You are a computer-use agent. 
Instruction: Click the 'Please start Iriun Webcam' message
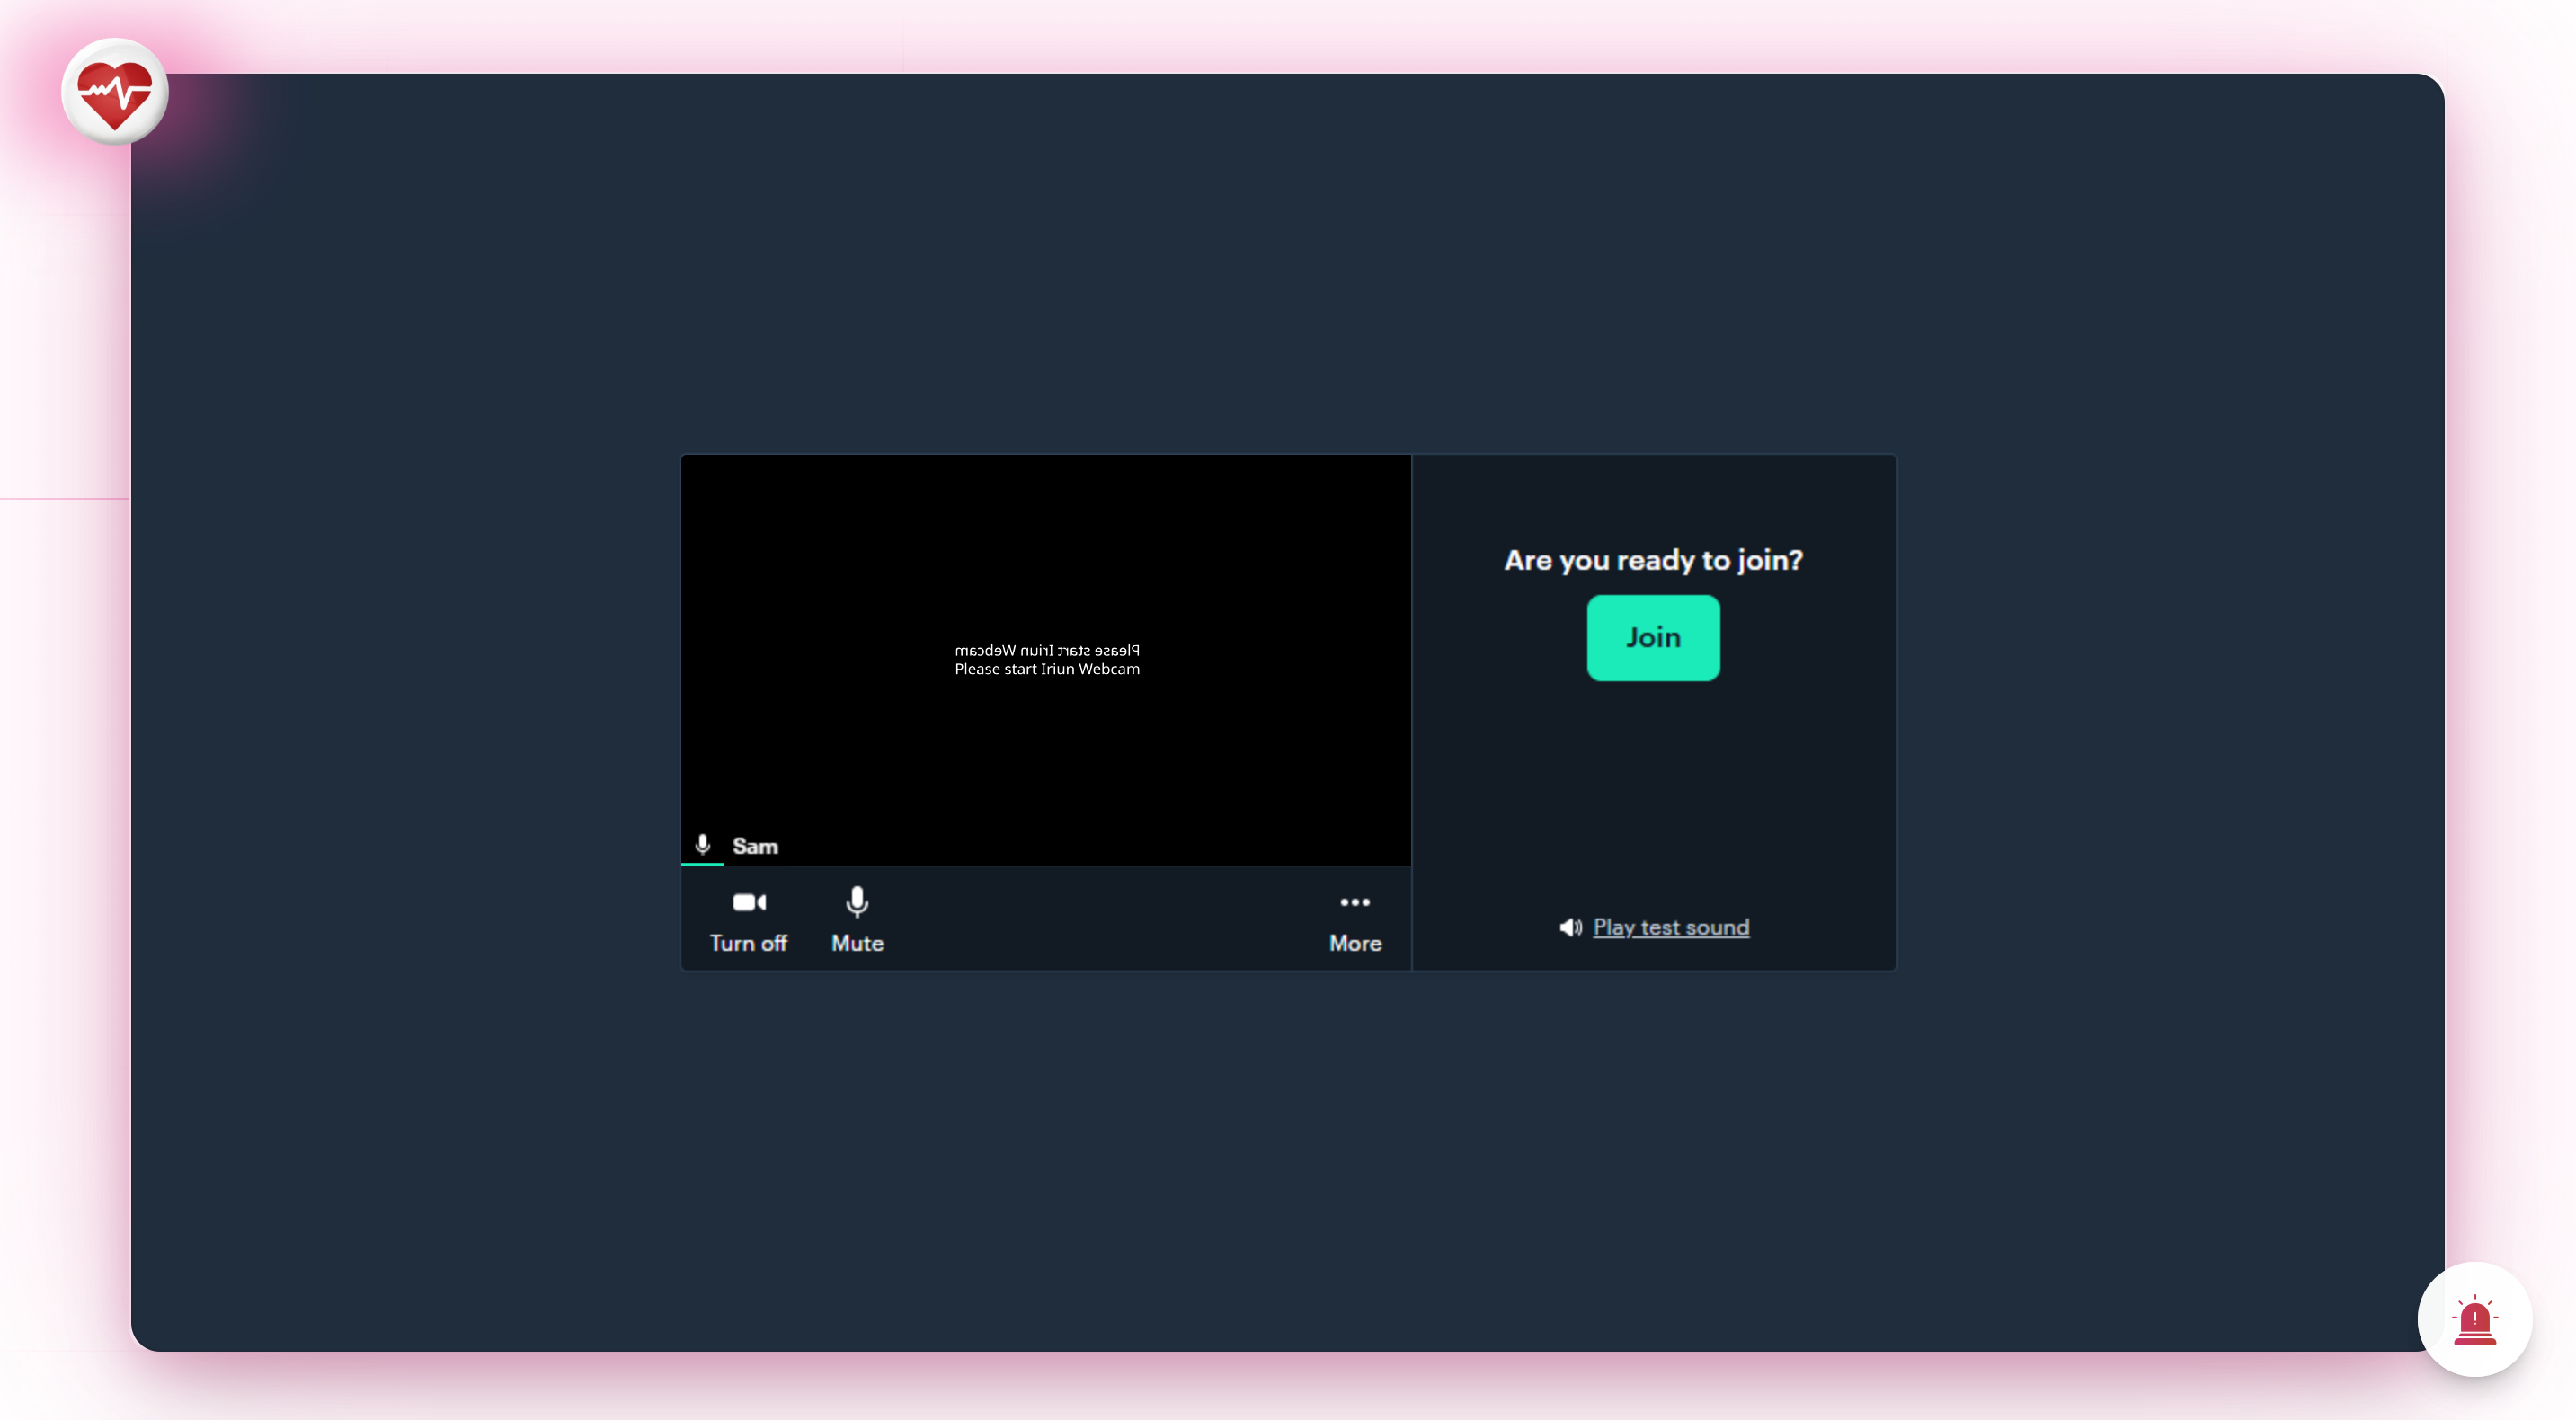tap(1047, 669)
